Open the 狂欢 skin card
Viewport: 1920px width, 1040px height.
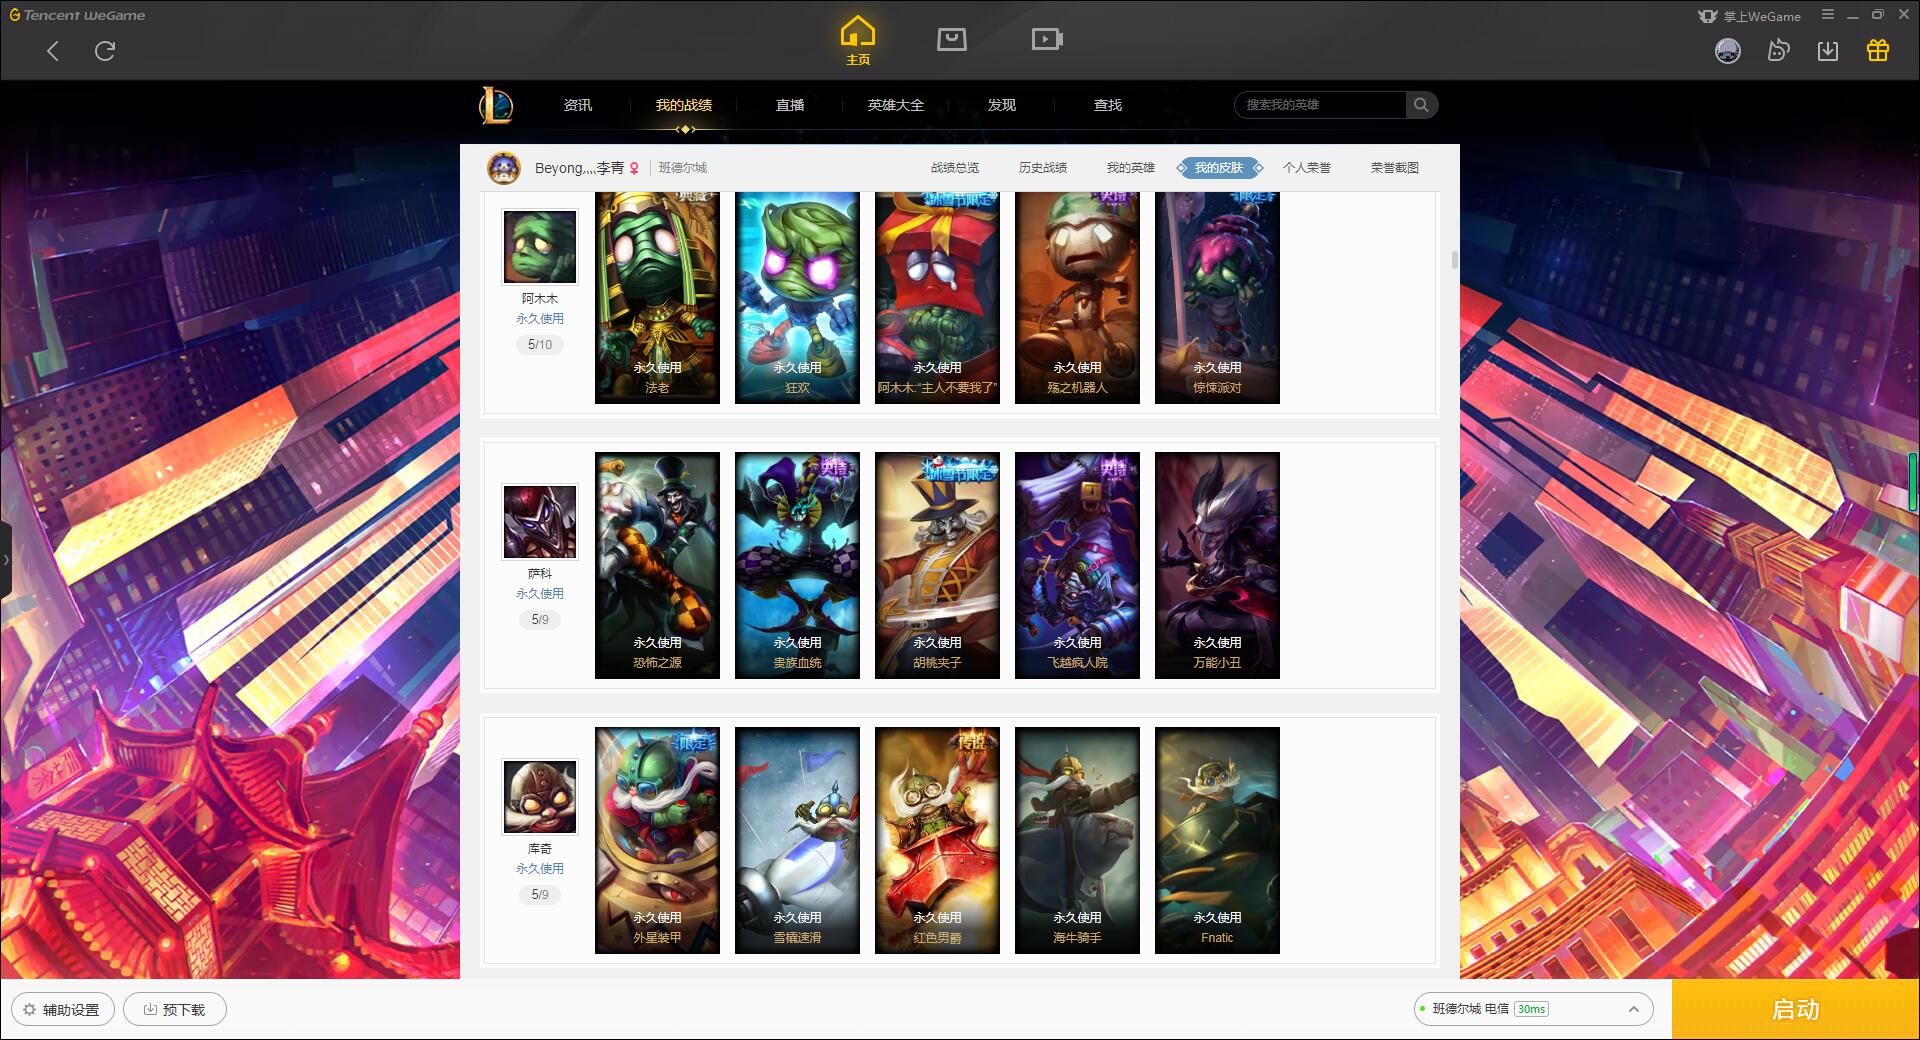pos(797,298)
